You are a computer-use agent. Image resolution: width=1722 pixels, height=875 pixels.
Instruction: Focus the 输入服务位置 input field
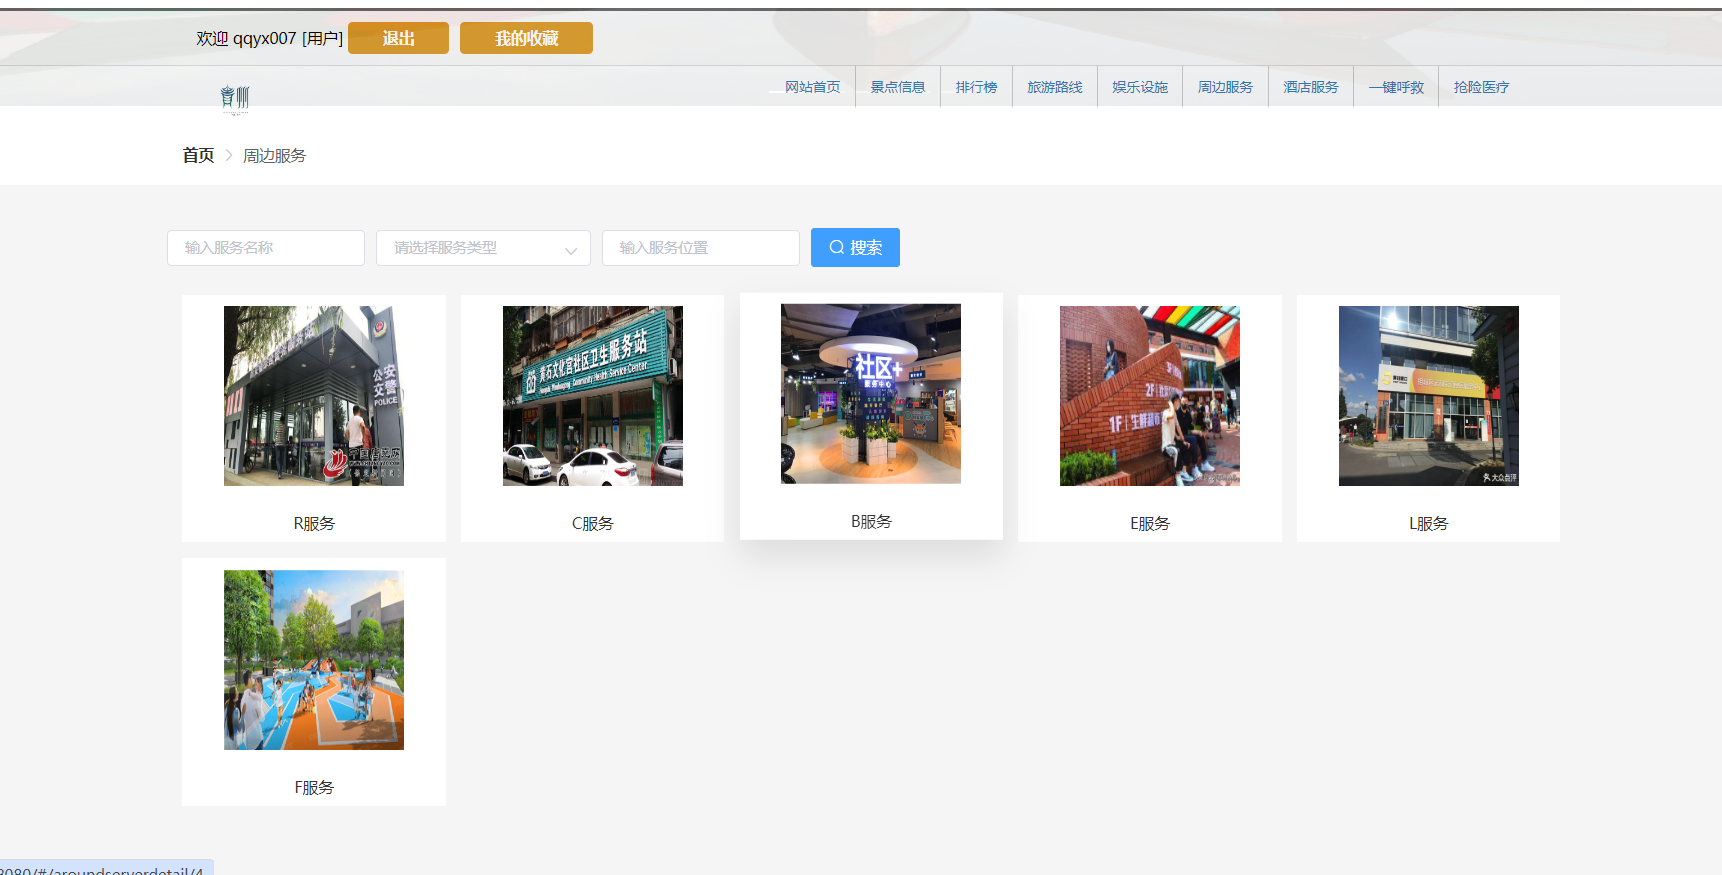click(x=700, y=248)
